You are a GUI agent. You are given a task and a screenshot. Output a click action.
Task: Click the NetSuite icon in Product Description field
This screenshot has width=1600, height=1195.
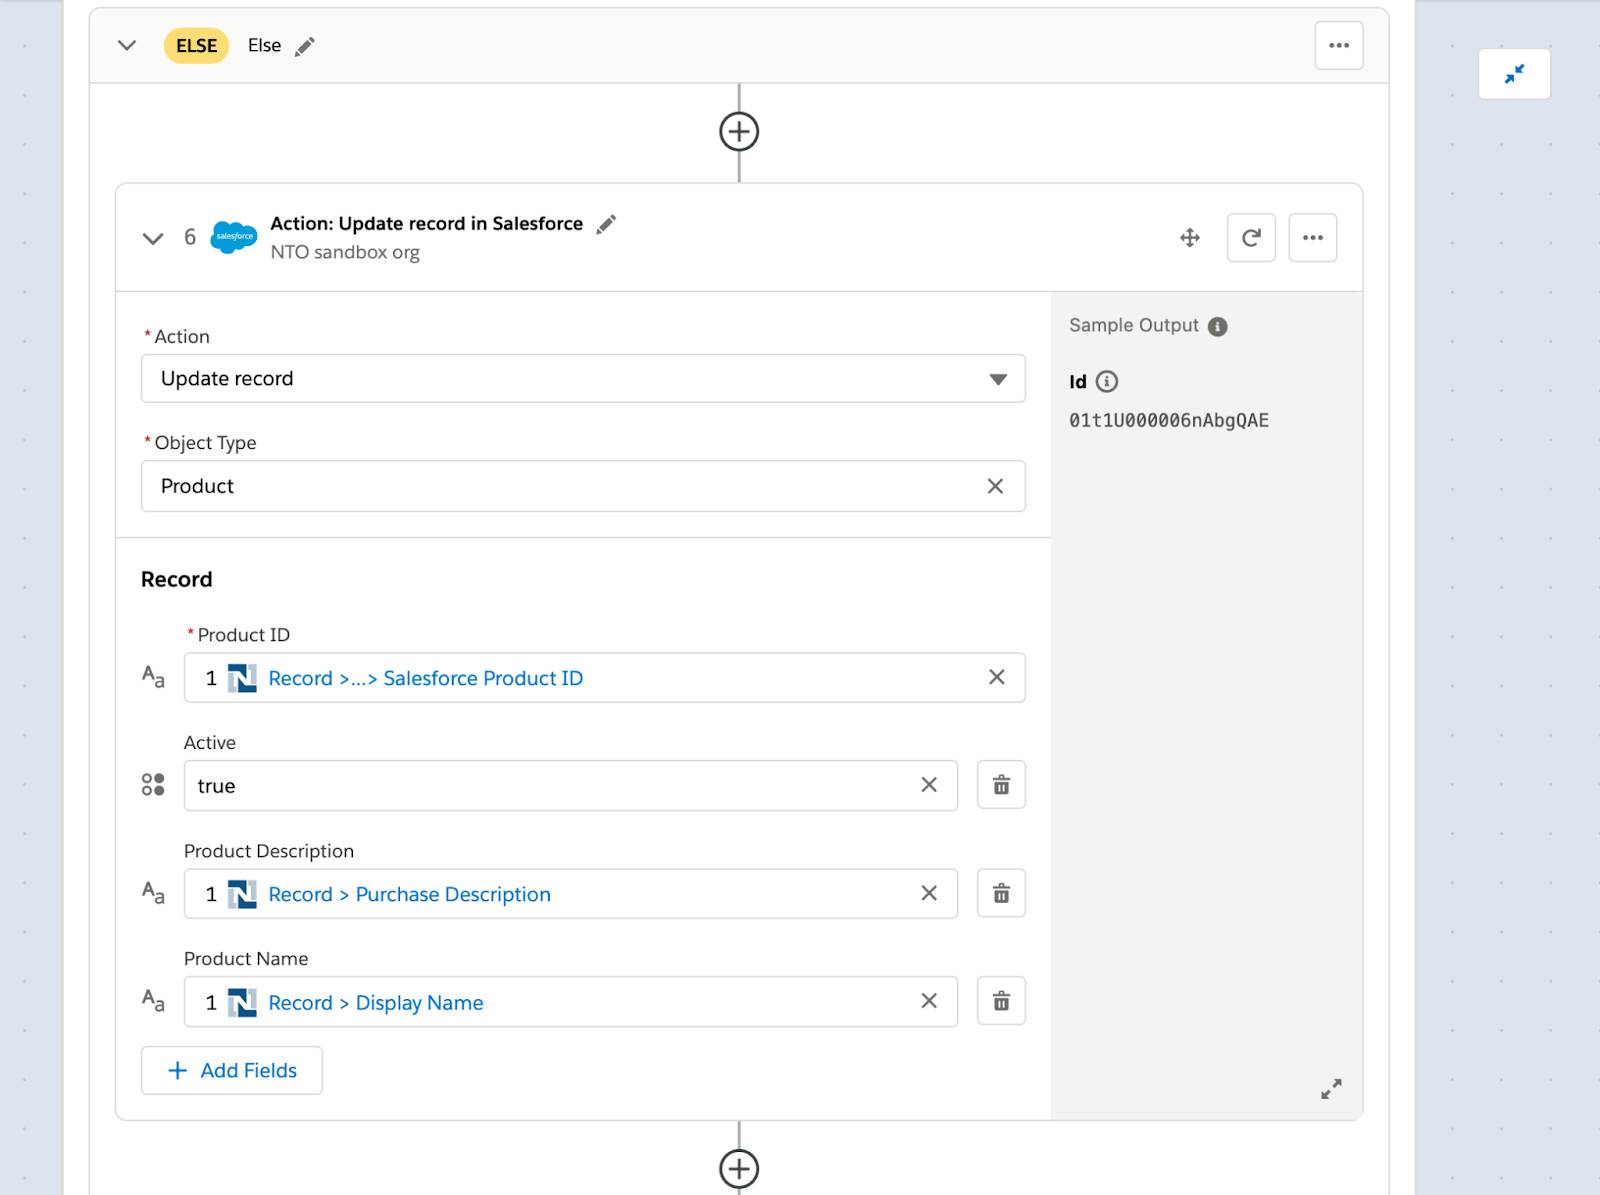pyautogui.click(x=242, y=894)
